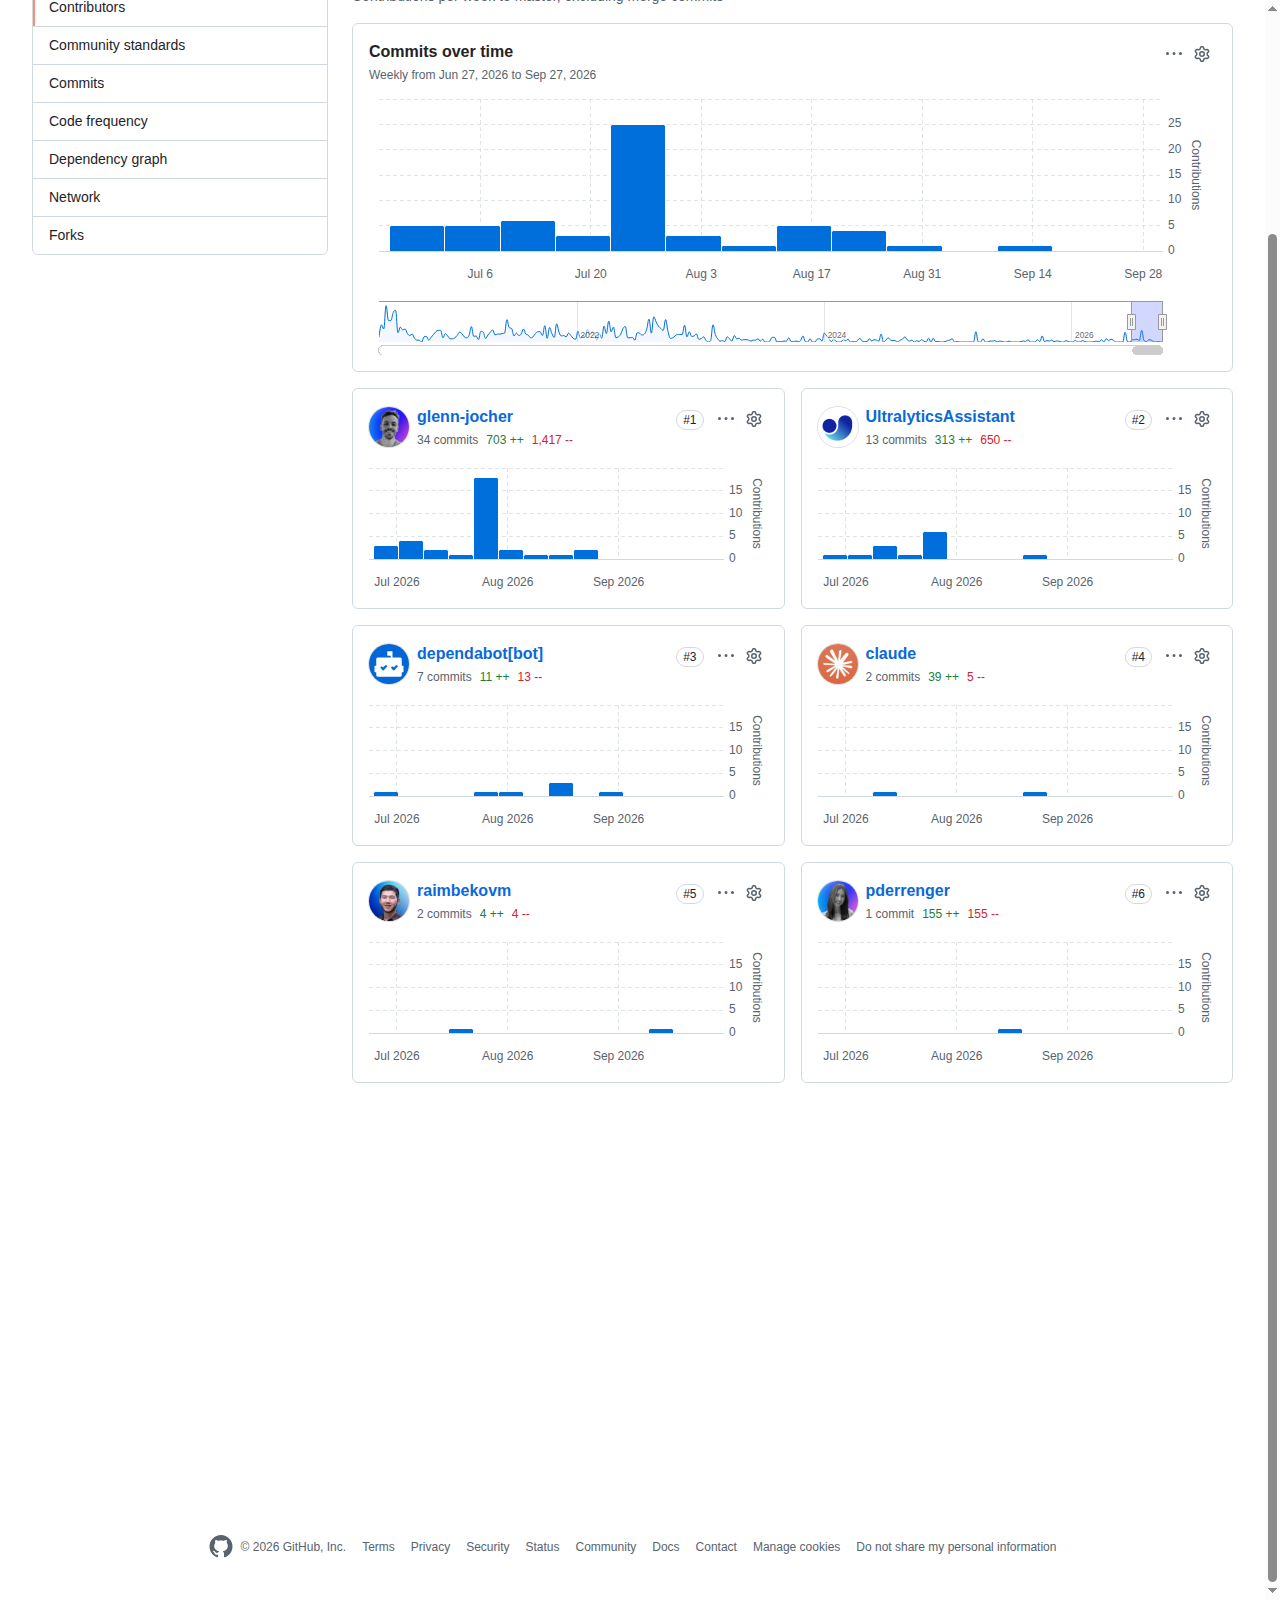Open Manage cookies in the footer
Viewport: 1280px width, 1600px height.
pos(796,1547)
